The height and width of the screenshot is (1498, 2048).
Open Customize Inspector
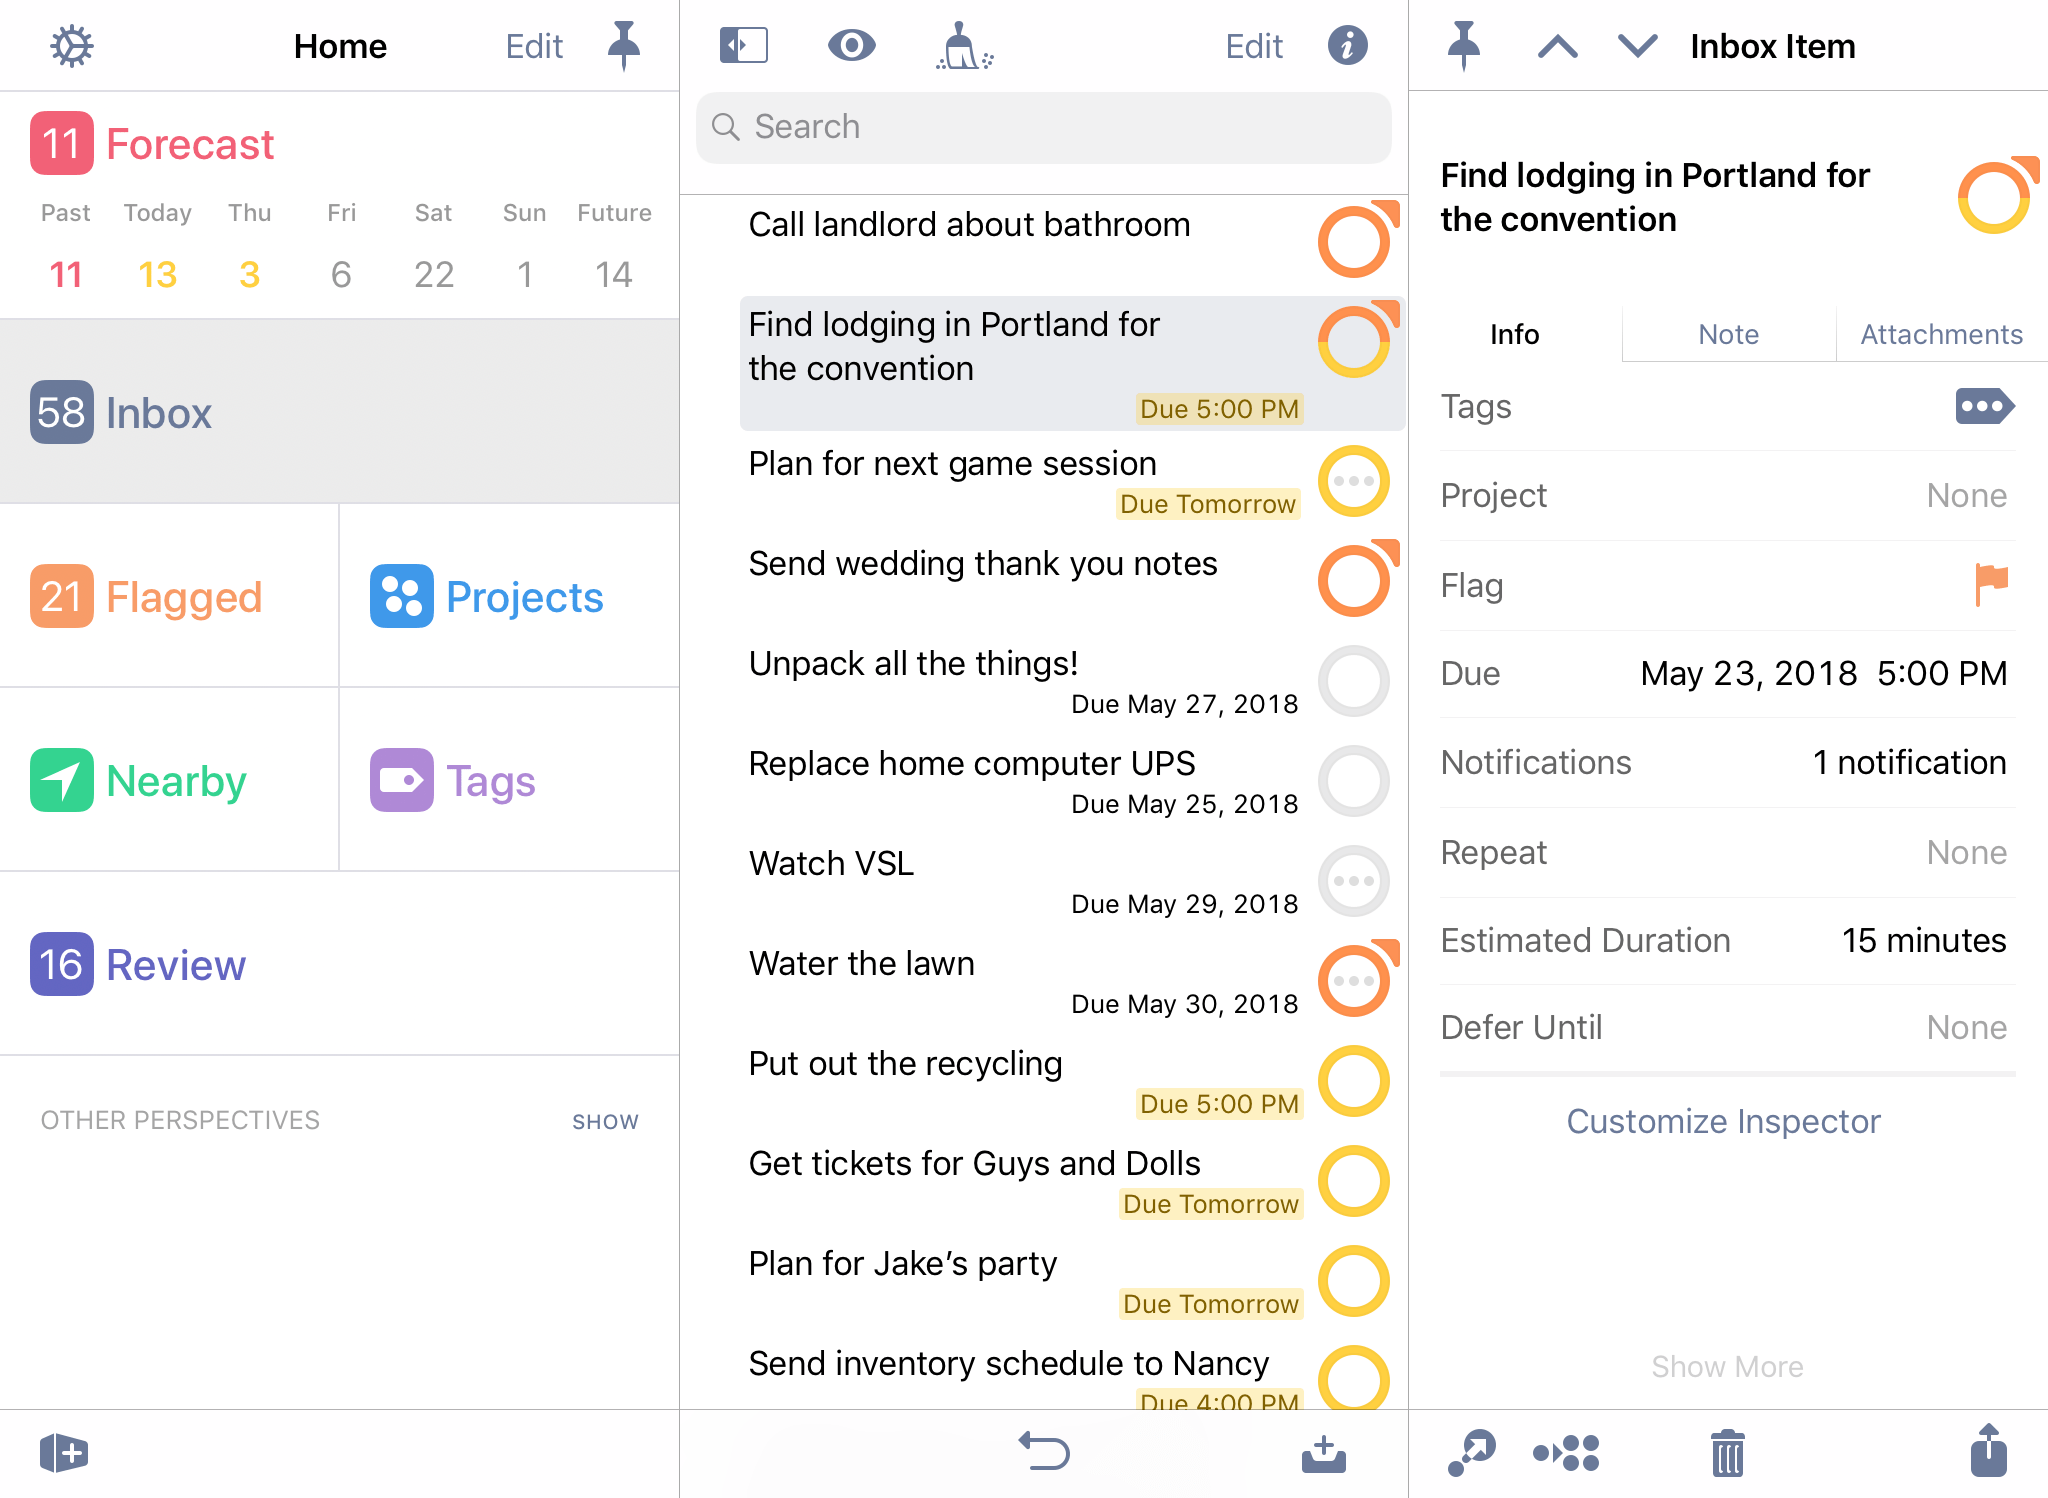point(1723,1121)
